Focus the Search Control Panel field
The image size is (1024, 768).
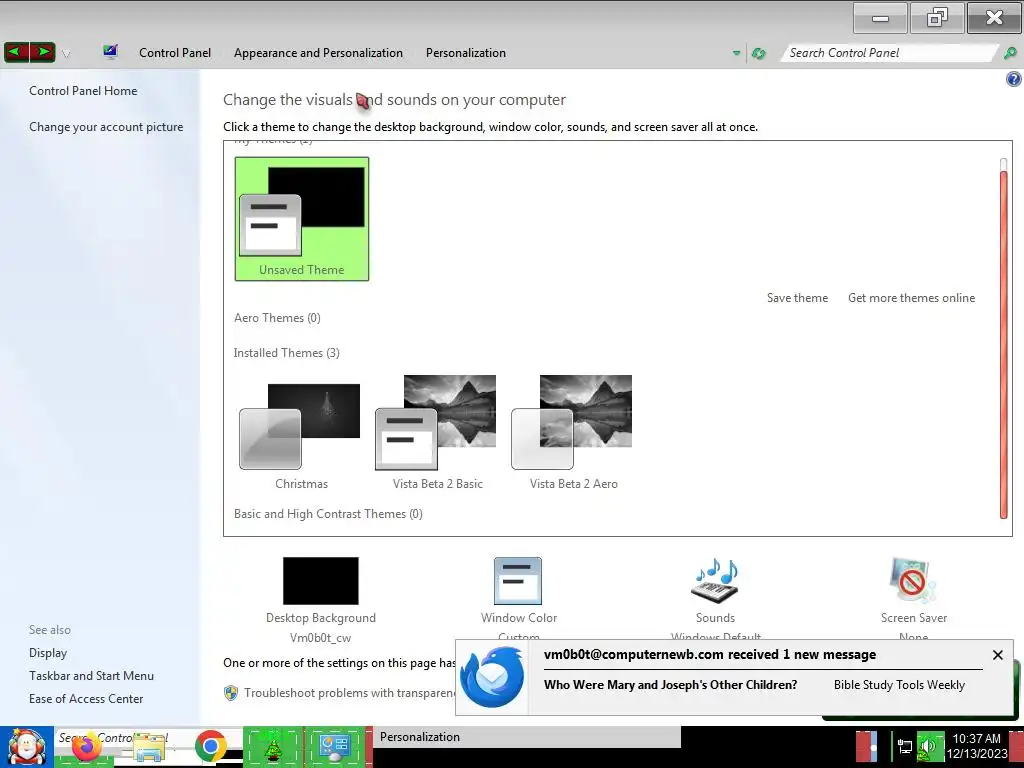click(889, 53)
